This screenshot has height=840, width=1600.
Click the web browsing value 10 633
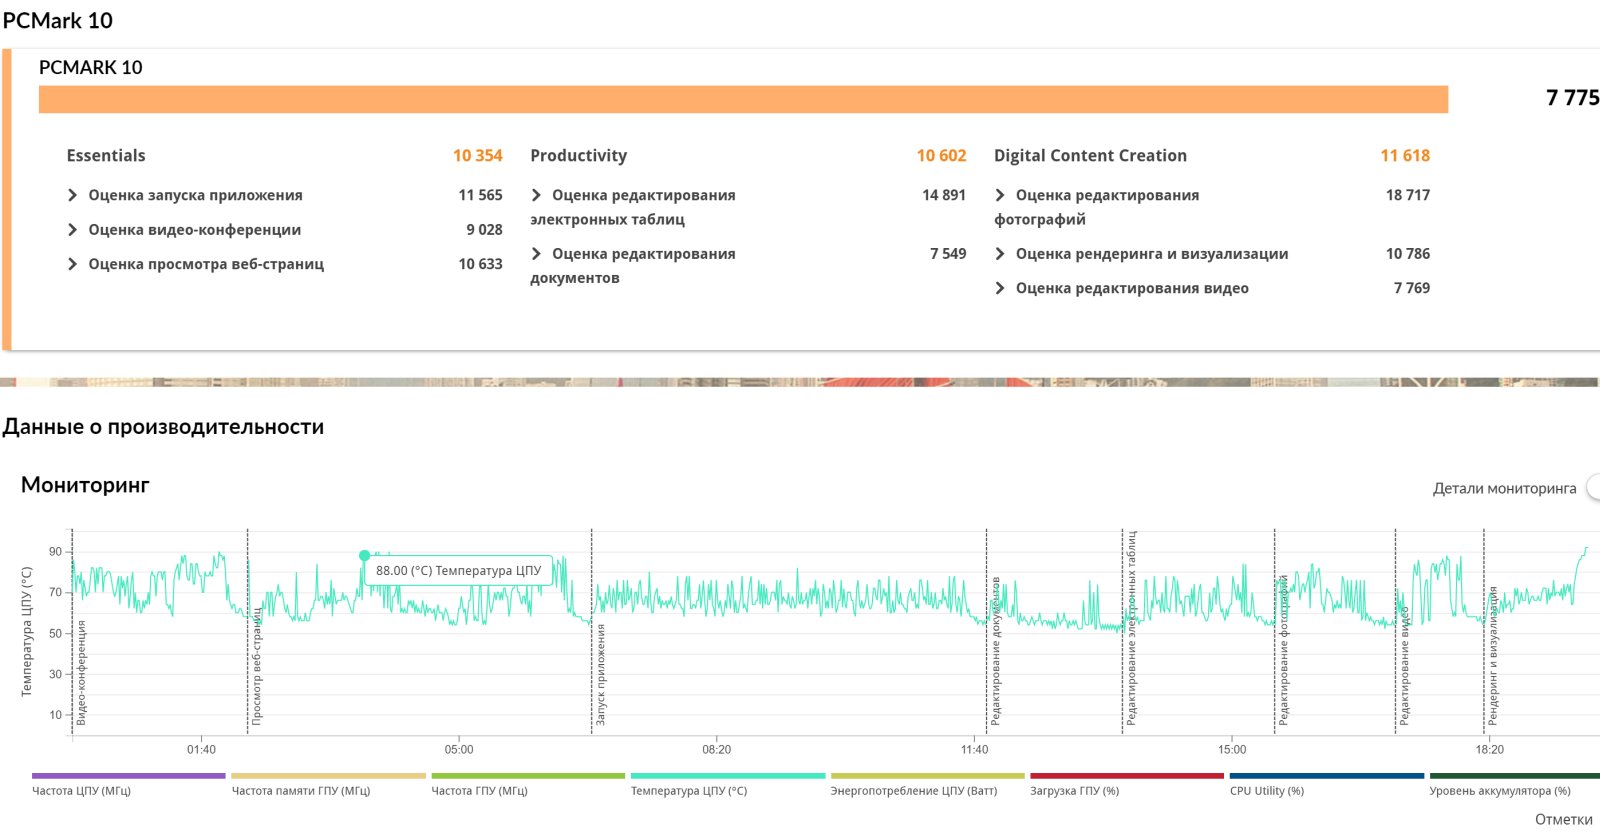tap(481, 264)
